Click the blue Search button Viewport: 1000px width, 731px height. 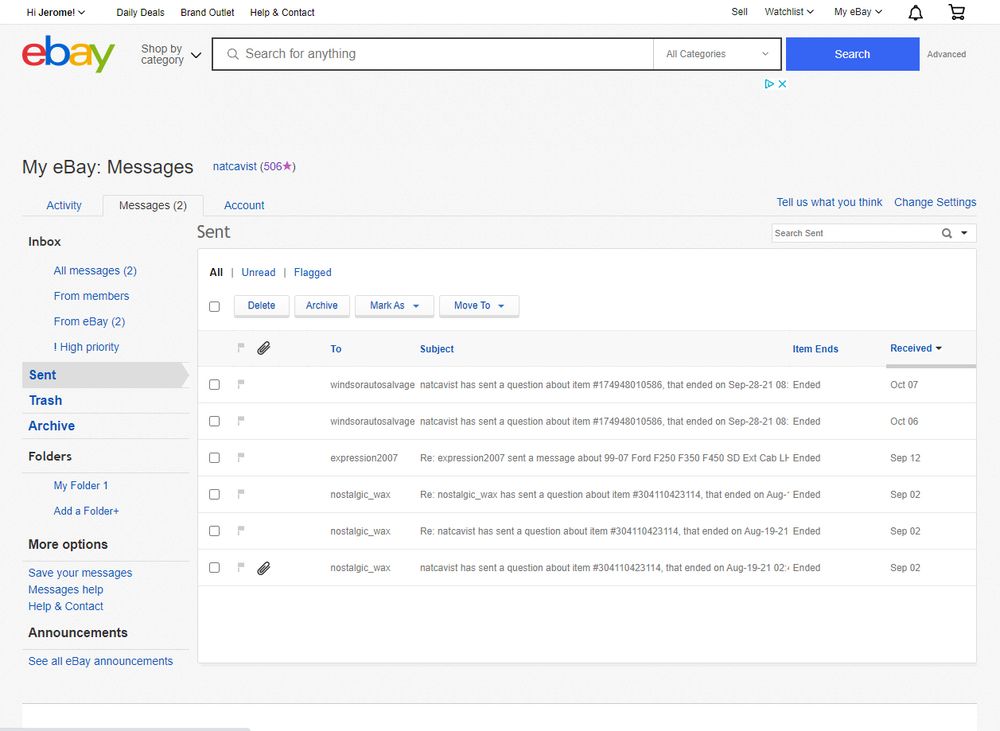coord(852,54)
